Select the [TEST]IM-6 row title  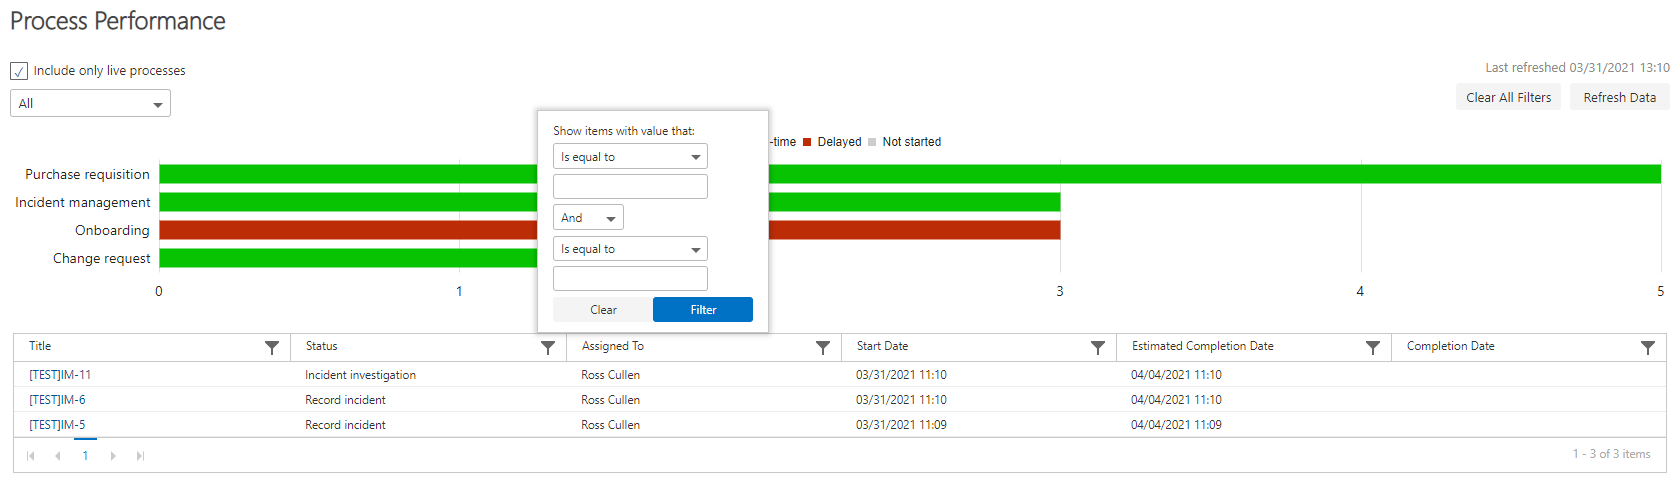[x=57, y=400]
